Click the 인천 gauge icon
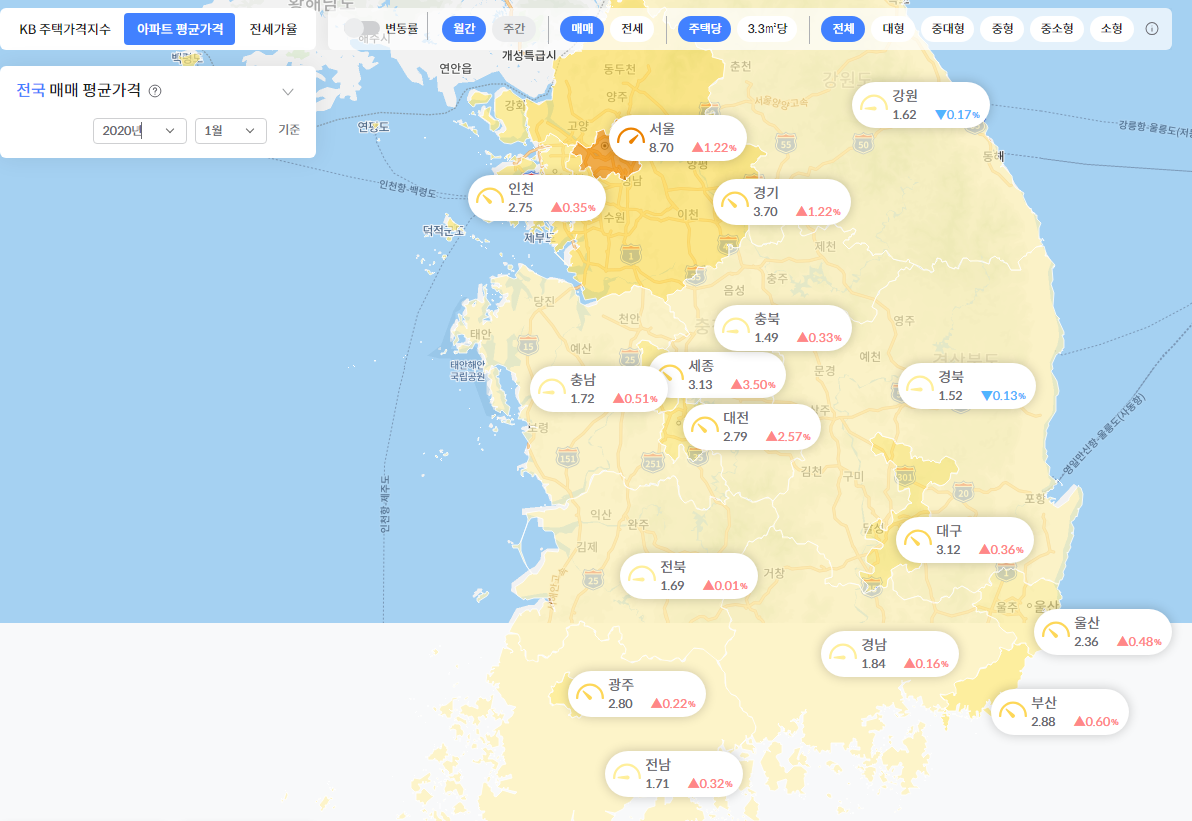 point(490,198)
